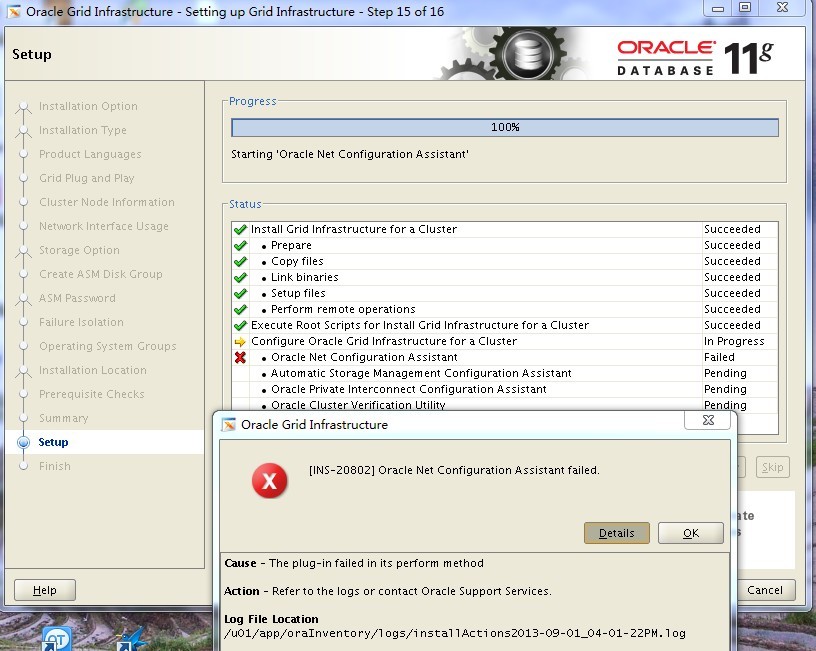816x651 pixels.
Task: Select Failure Isolation step in sidebar
Action: (x=81, y=323)
